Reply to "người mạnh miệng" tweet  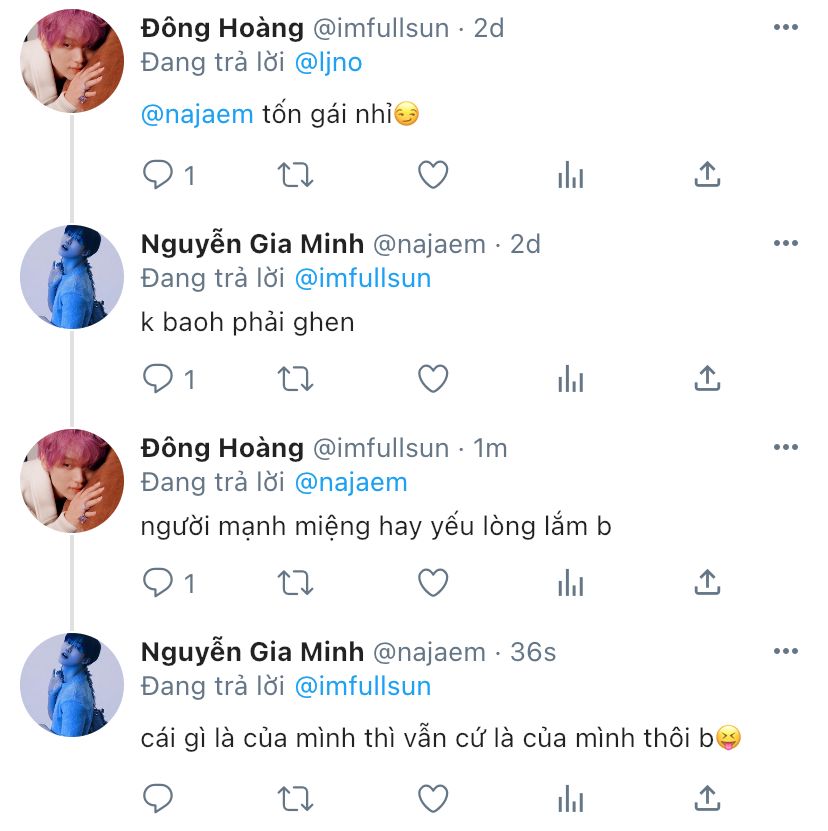[x=159, y=582]
